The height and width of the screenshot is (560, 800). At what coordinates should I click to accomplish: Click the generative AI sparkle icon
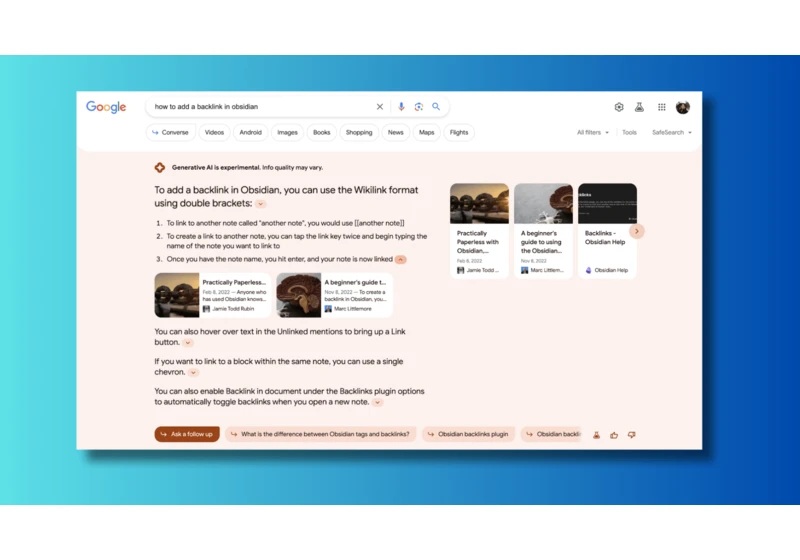(x=160, y=167)
